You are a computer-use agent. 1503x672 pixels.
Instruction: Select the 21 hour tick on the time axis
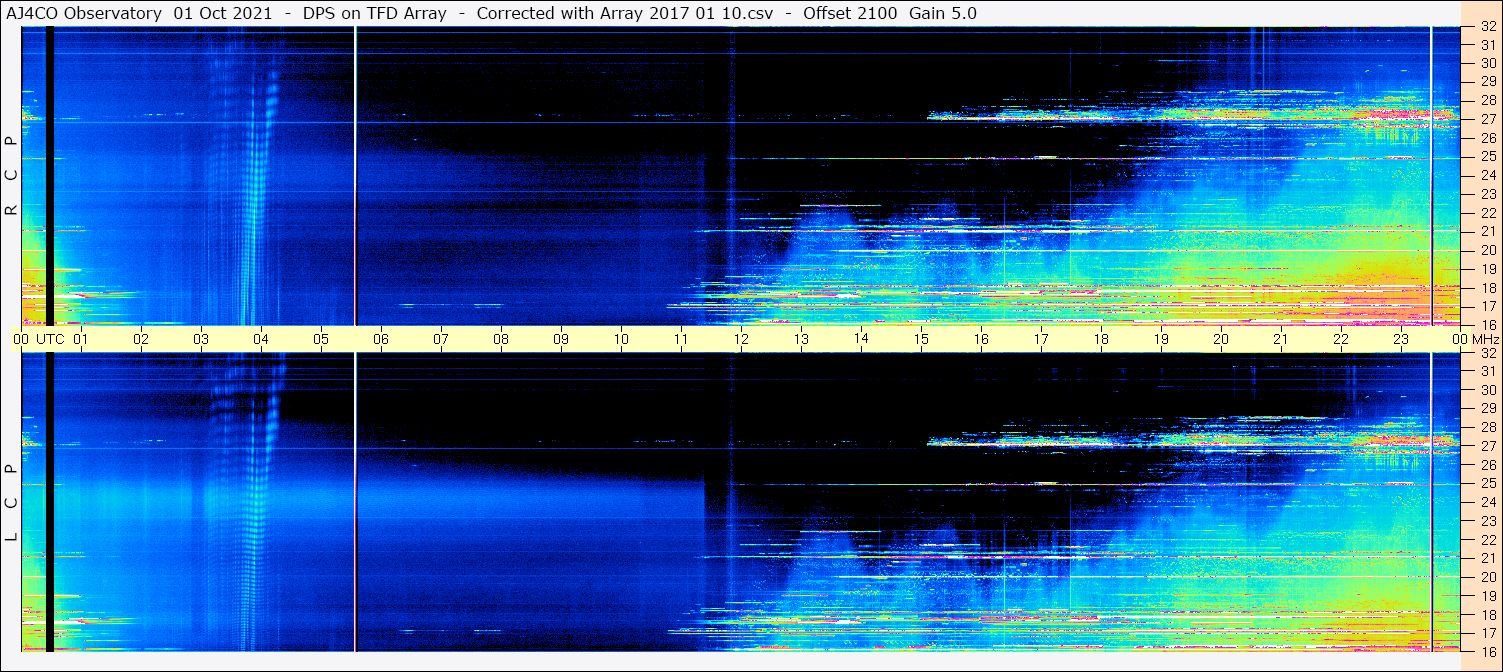coord(1281,339)
